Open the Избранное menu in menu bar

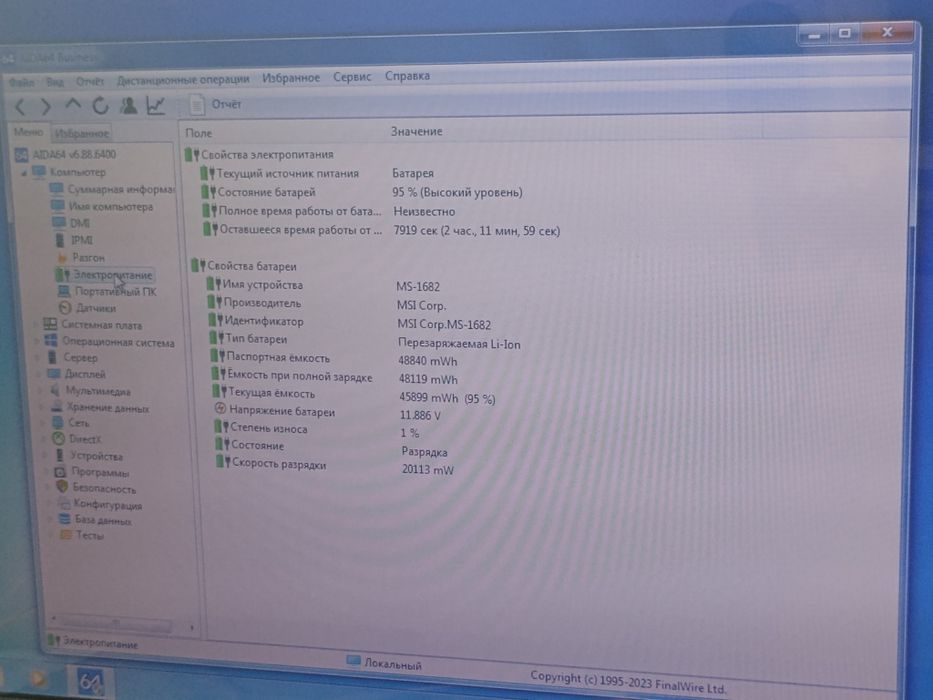click(x=291, y=78)
